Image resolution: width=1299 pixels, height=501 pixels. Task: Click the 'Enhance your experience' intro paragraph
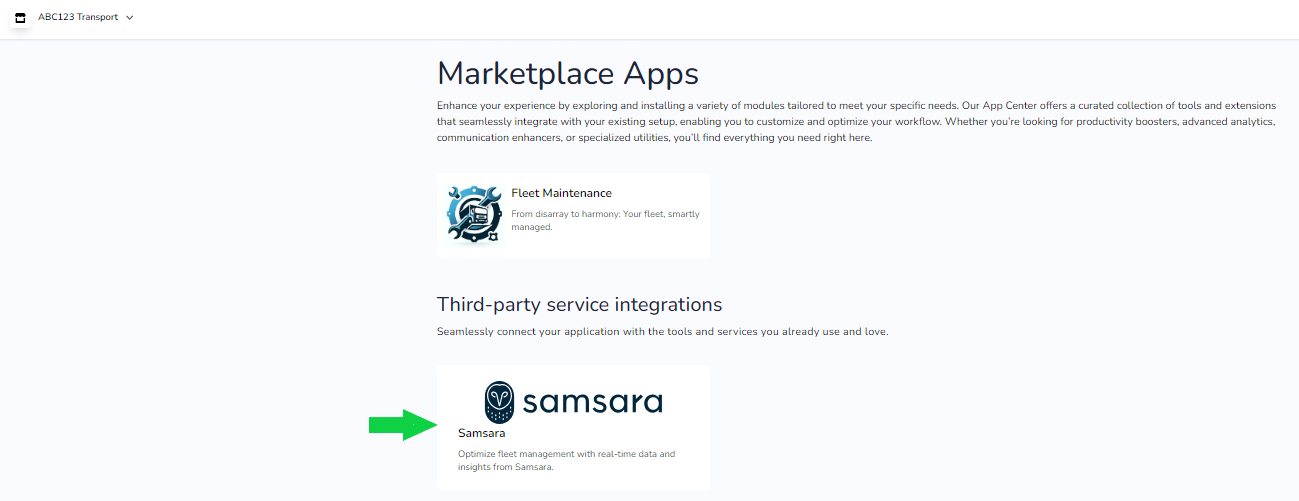point(857,121)
